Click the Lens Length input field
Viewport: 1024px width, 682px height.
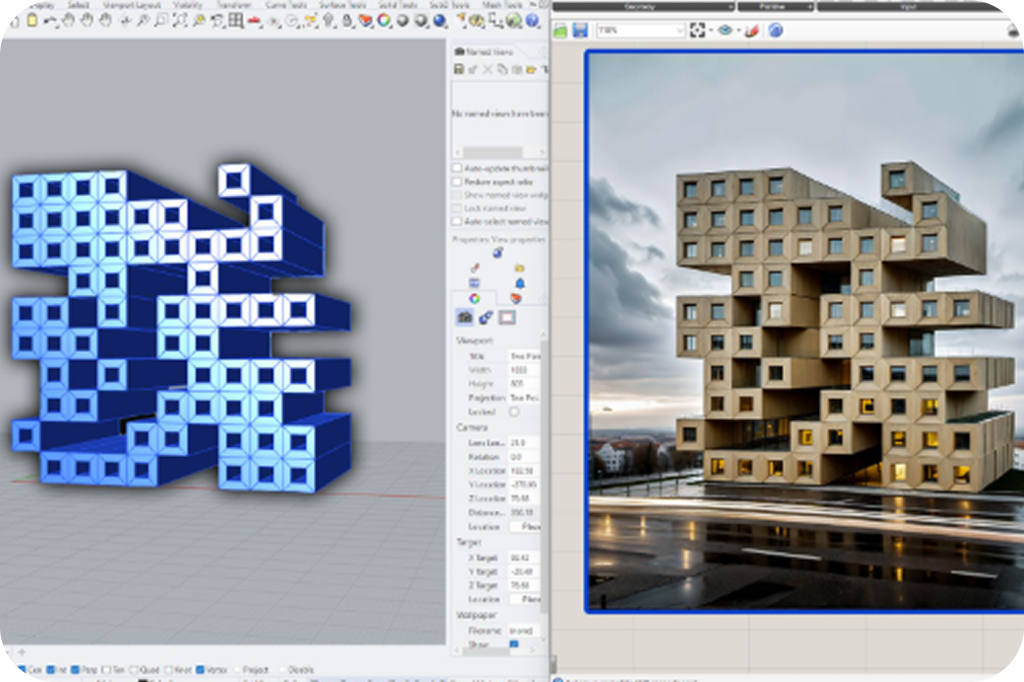524,443
